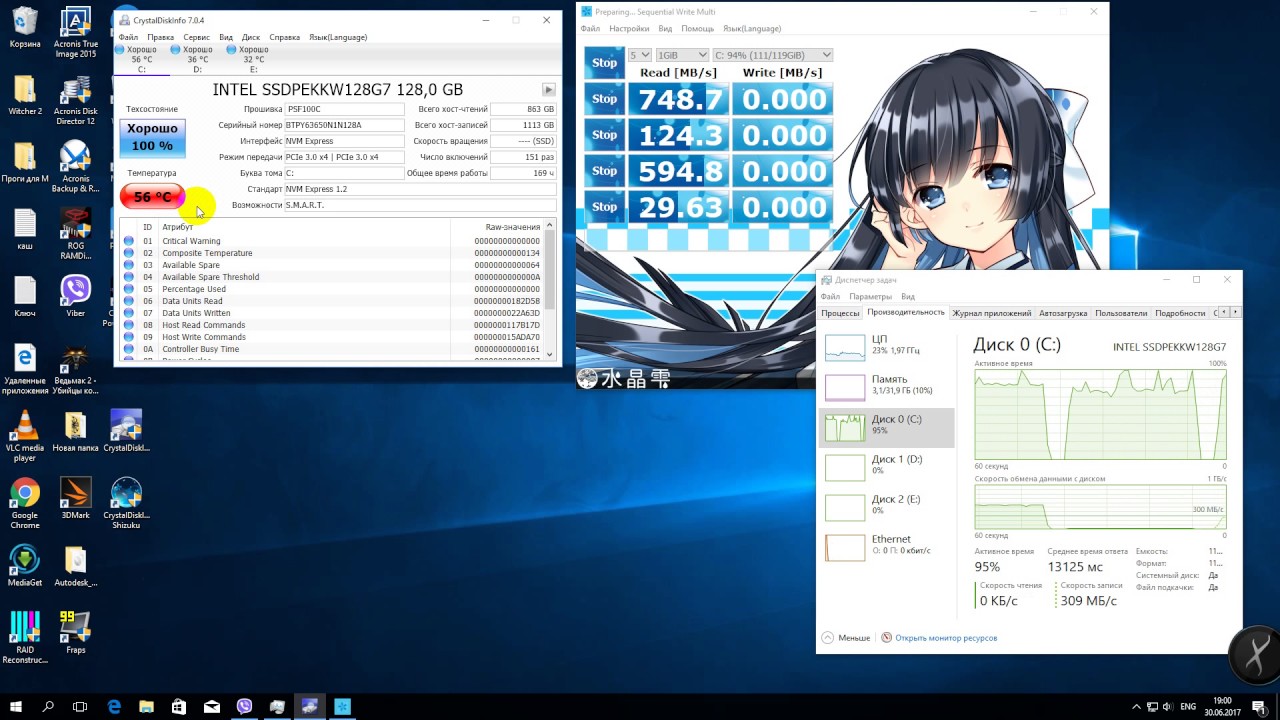Click the volume icon in the system tray

(x=1168, y=706)
